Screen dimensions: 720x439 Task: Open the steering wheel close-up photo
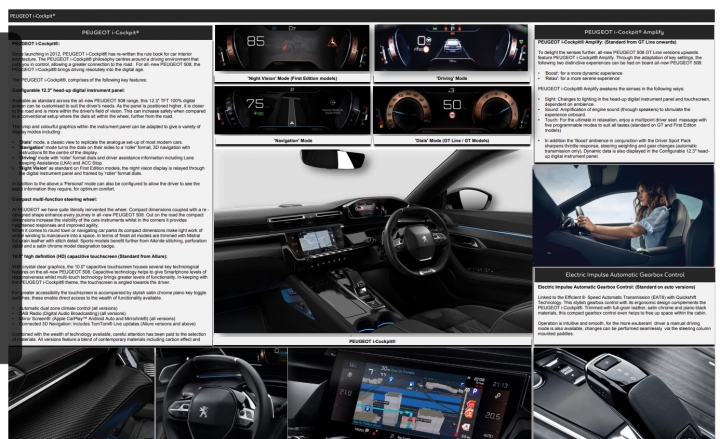pos(222,393)
